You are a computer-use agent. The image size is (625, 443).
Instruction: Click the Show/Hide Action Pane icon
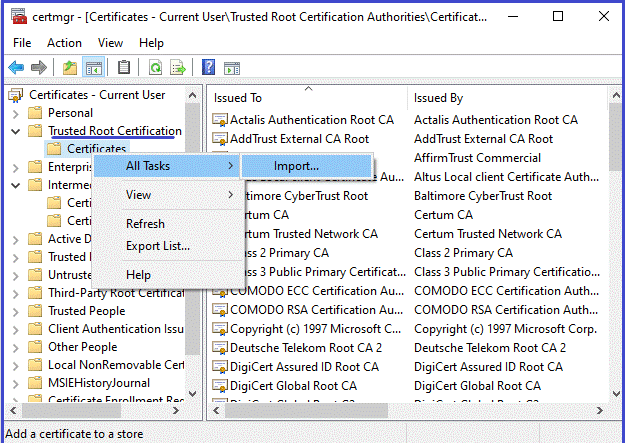click(x=232, y=68)
